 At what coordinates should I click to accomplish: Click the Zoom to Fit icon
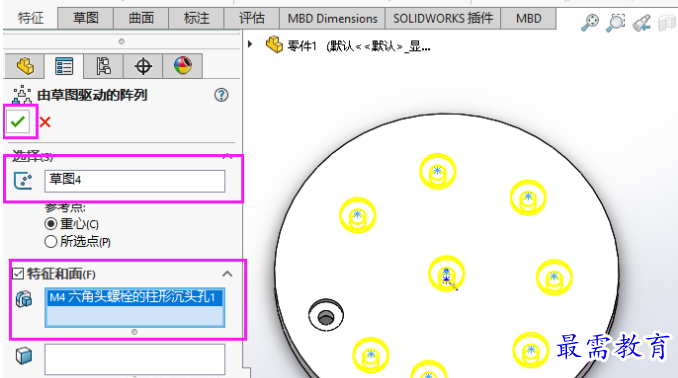590,22
